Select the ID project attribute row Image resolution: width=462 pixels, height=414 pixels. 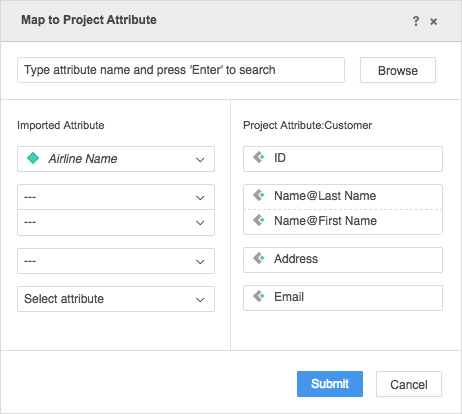pos(343,159)
